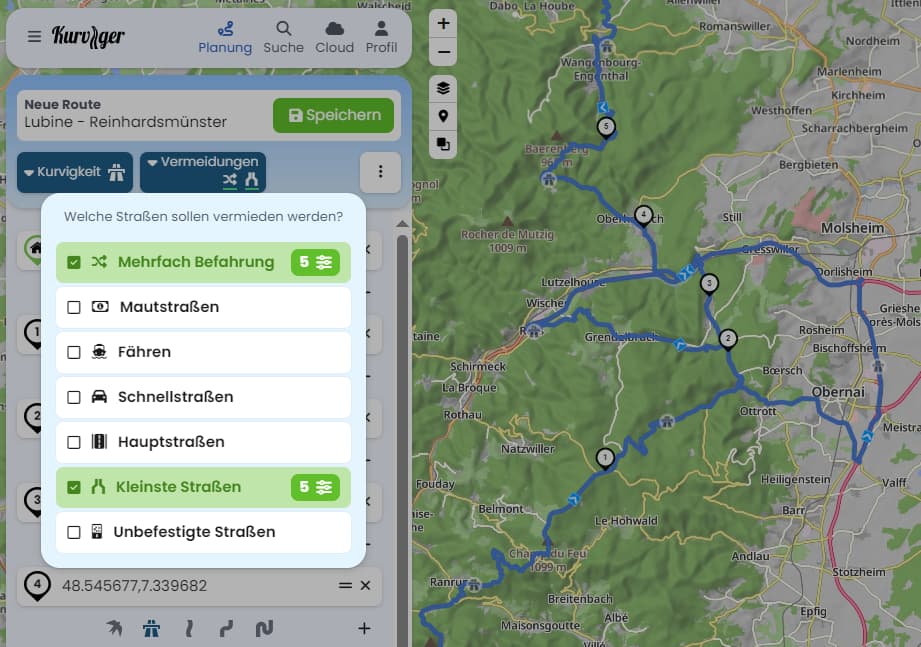Expand the Kurvigkeit dropdown
921x647 pixels.
coord(75,172)
